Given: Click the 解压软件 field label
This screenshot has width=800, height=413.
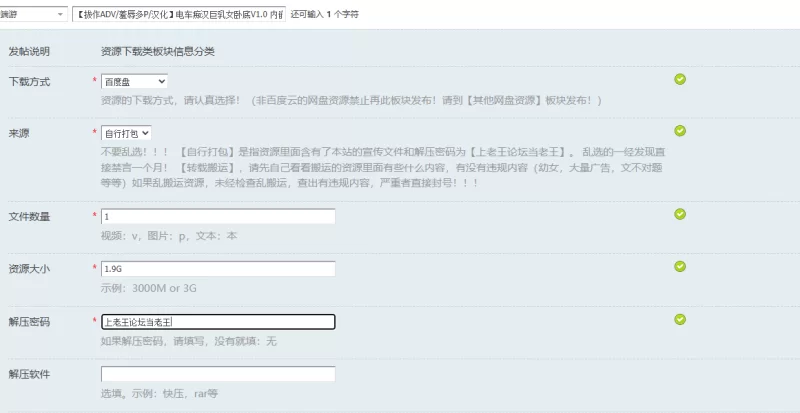Looking at the screenshot, I should coord(29,374).
